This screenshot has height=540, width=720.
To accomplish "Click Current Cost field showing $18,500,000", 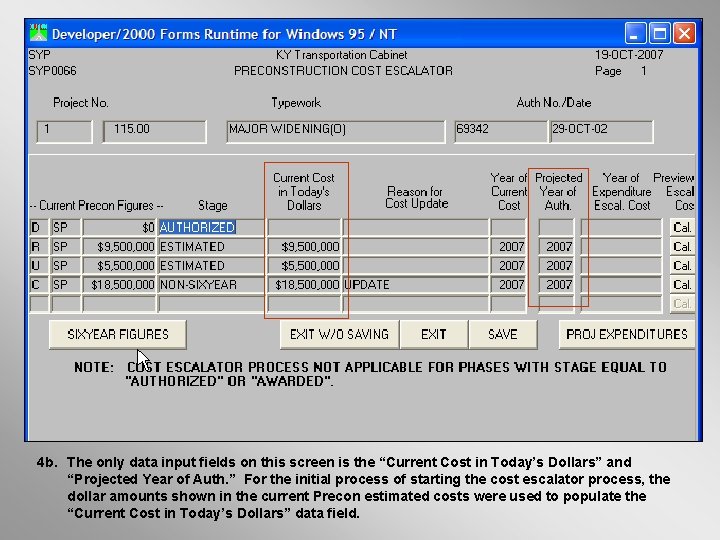I will (x=304, y=285).
